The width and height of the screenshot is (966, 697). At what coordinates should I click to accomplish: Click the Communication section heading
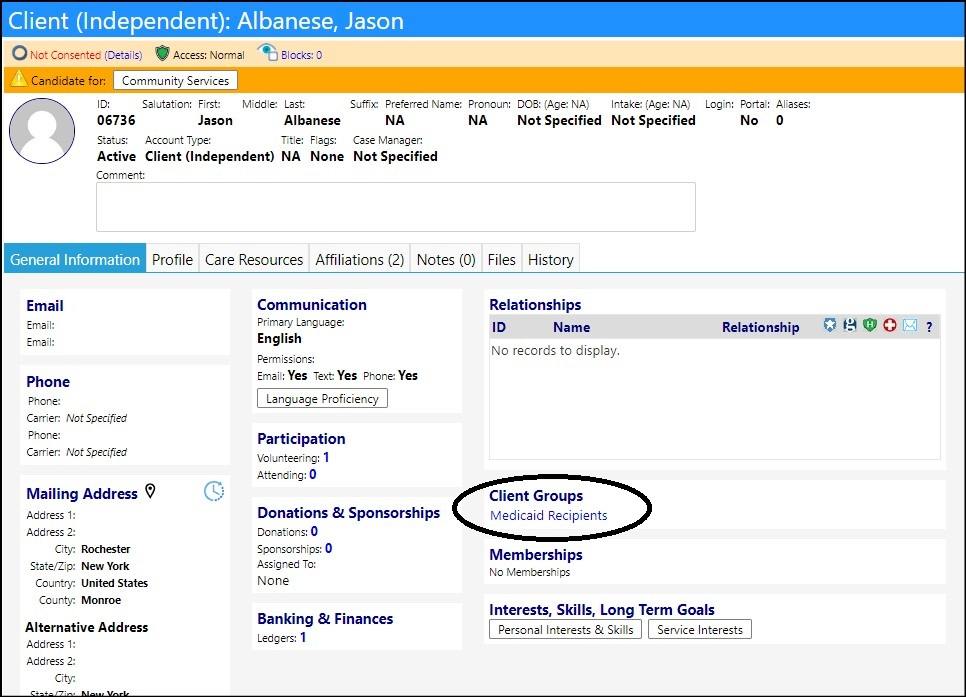pos(312,304)
